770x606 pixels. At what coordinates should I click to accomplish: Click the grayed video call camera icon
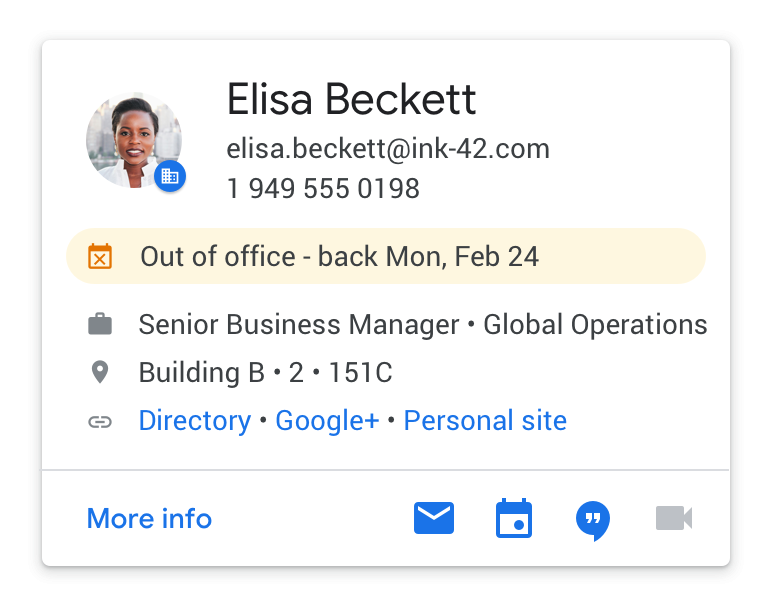tap(674, 518)
